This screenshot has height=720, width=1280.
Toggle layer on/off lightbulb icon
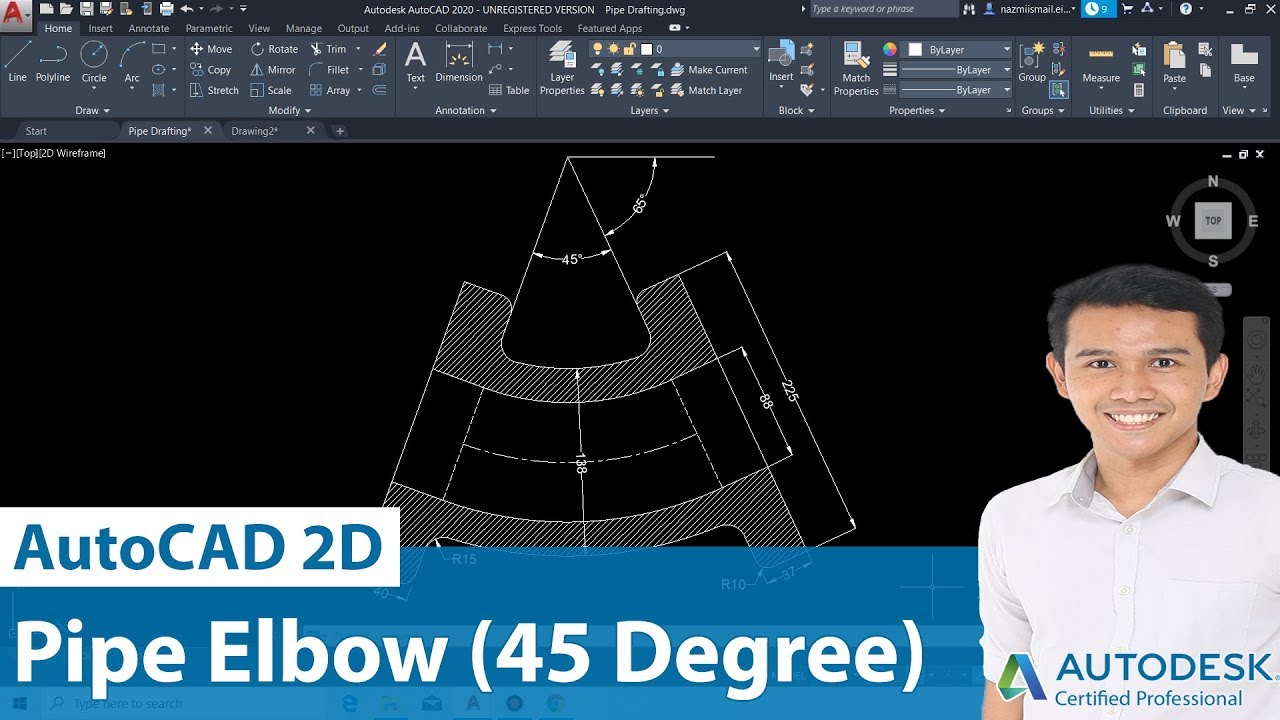(598, 49)
